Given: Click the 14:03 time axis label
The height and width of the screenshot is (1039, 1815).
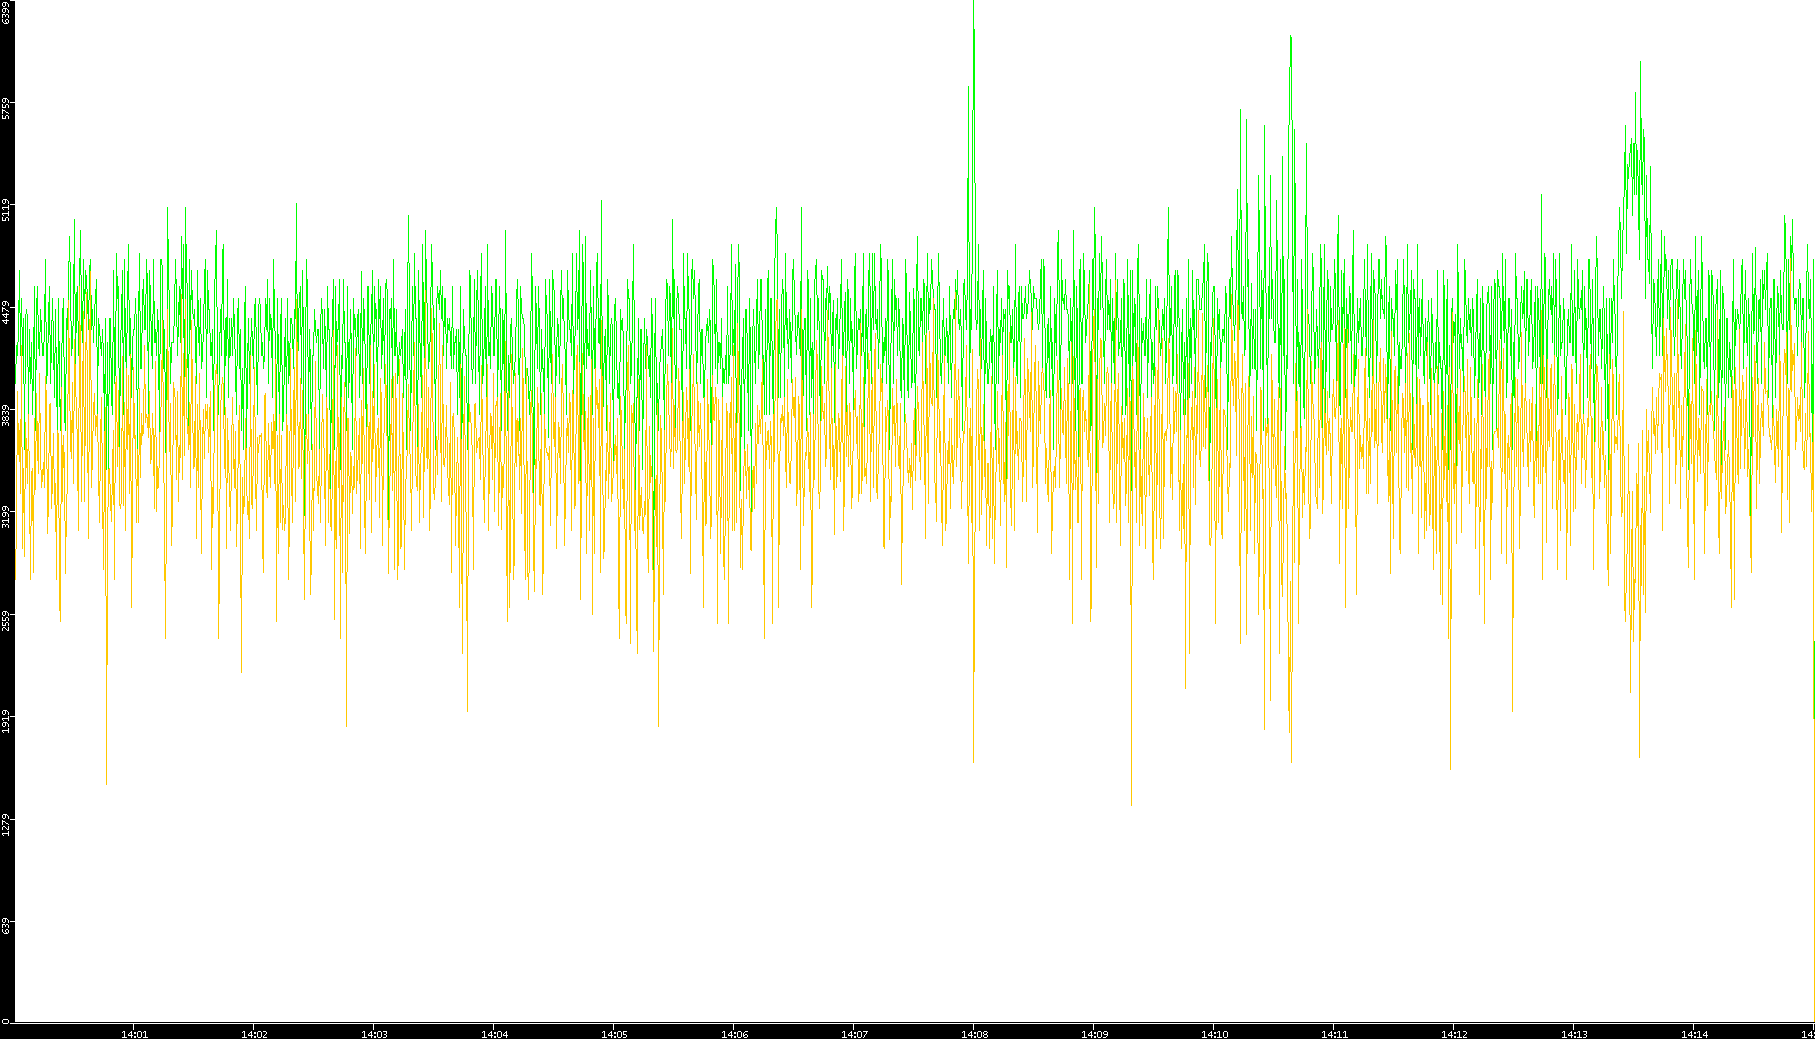Looking at the screenshot, I should point(374,1034).
